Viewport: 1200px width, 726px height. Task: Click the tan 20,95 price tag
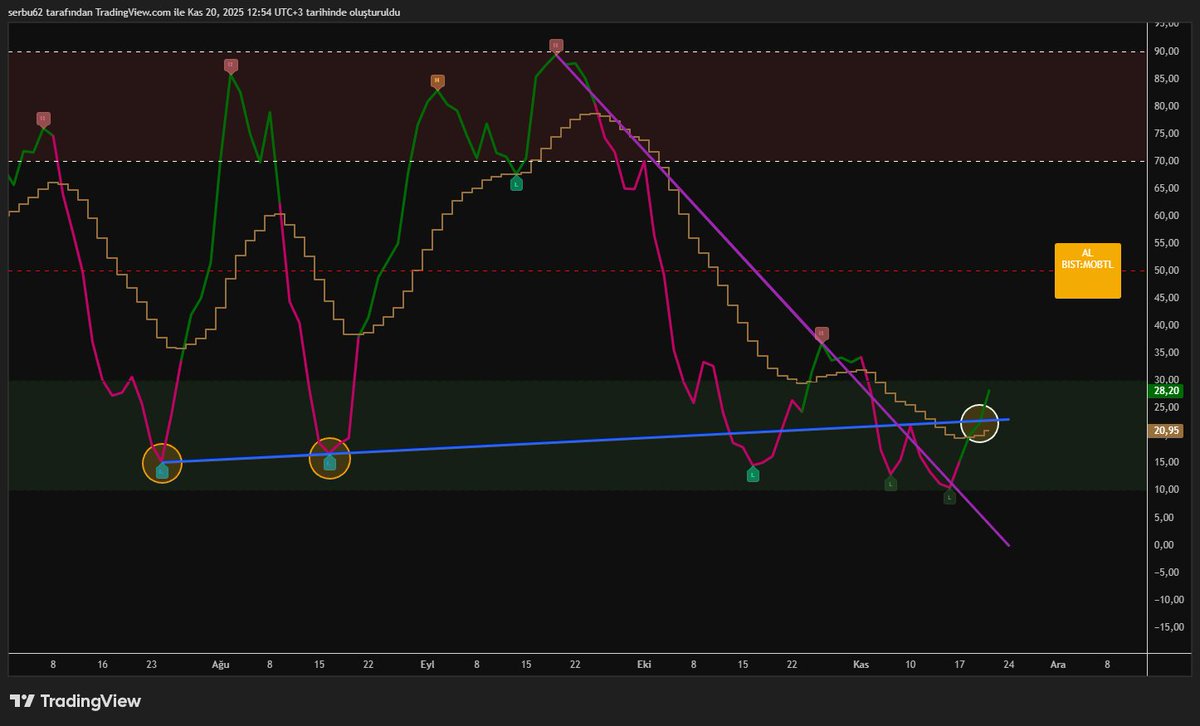1166,430
